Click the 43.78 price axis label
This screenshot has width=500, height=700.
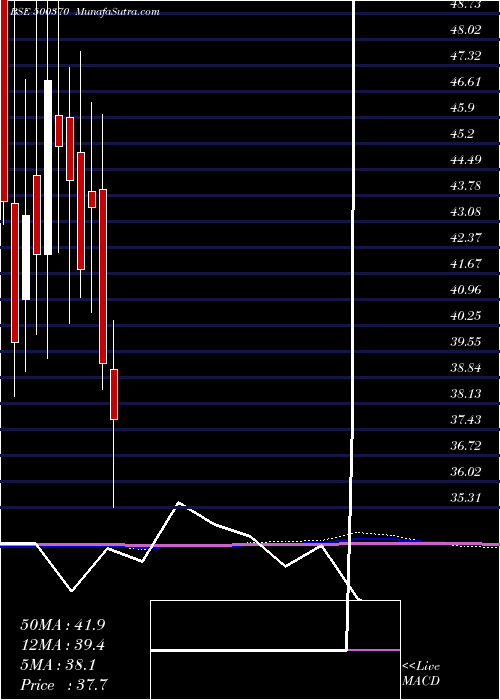(466, 186)
